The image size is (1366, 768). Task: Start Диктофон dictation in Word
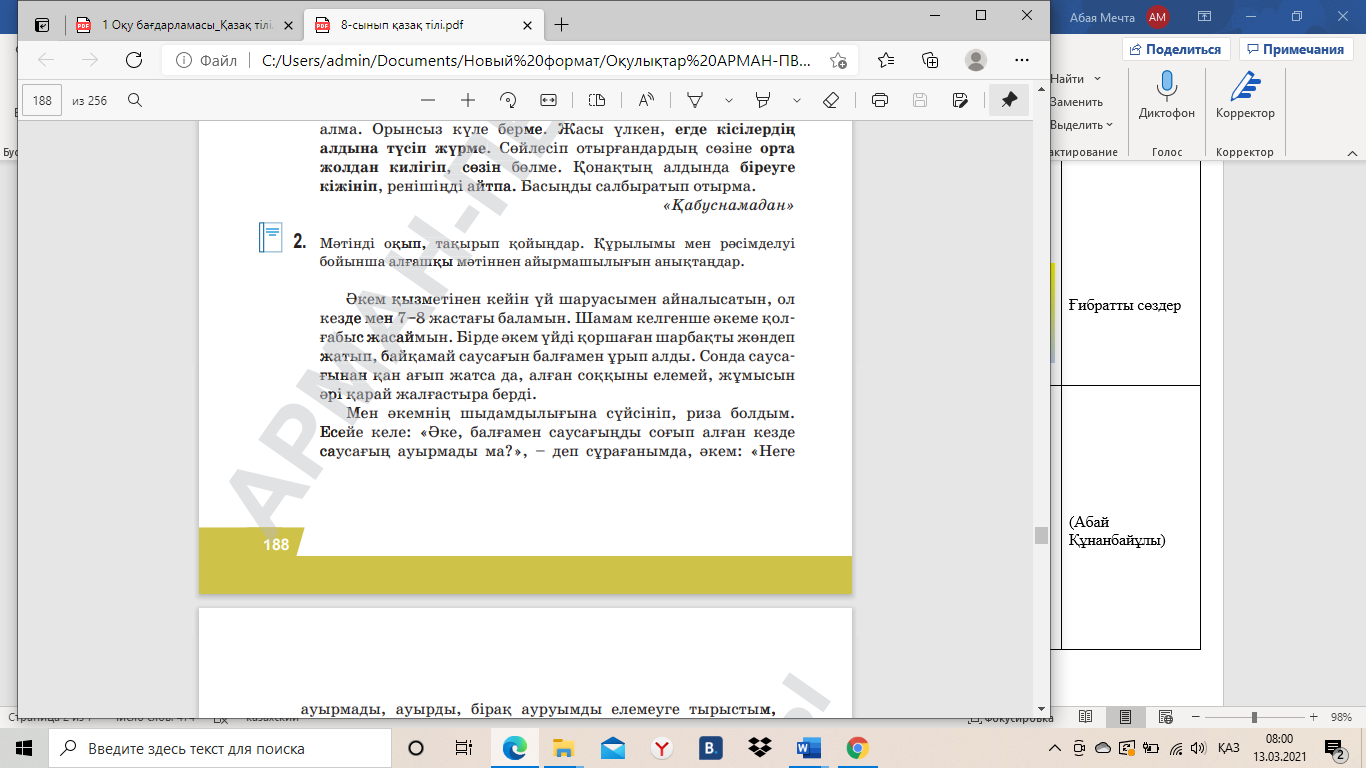coord(1166,96)
